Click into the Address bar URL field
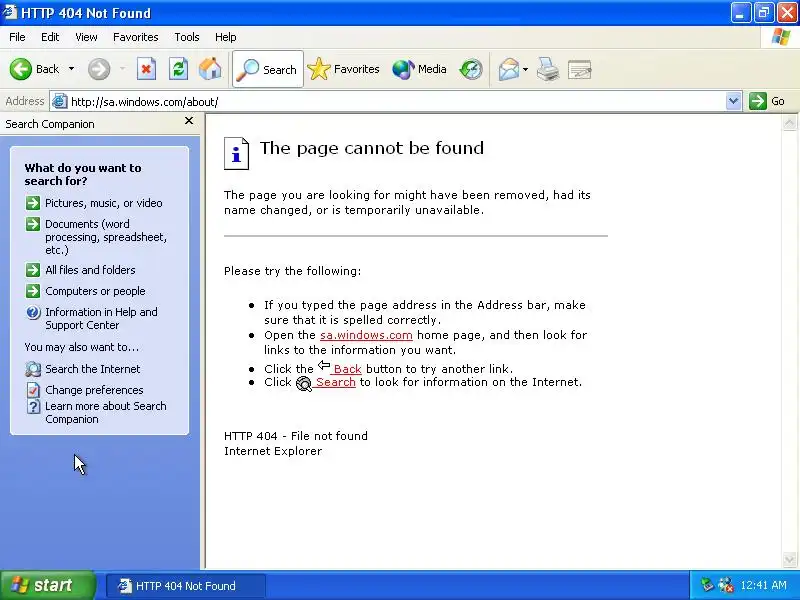The height and width of the screenshot is (600, 800). (395, 102)
